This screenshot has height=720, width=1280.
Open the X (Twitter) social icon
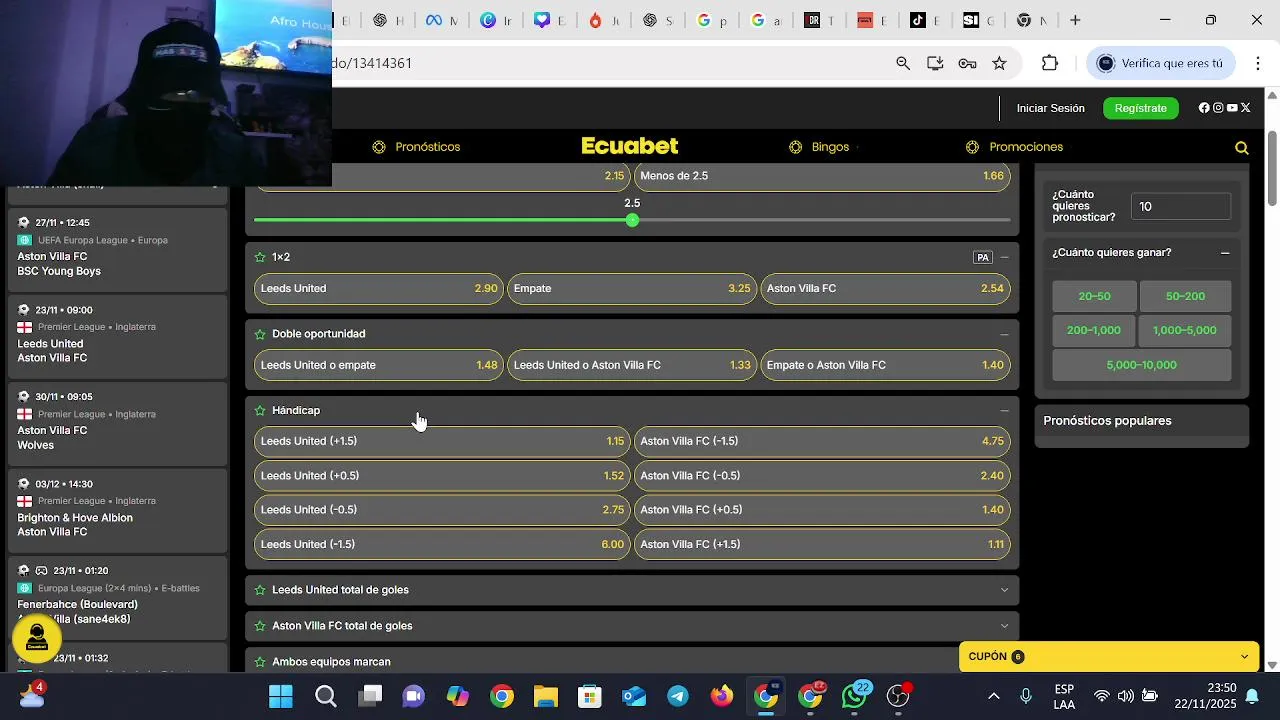tap(1246, 108)
